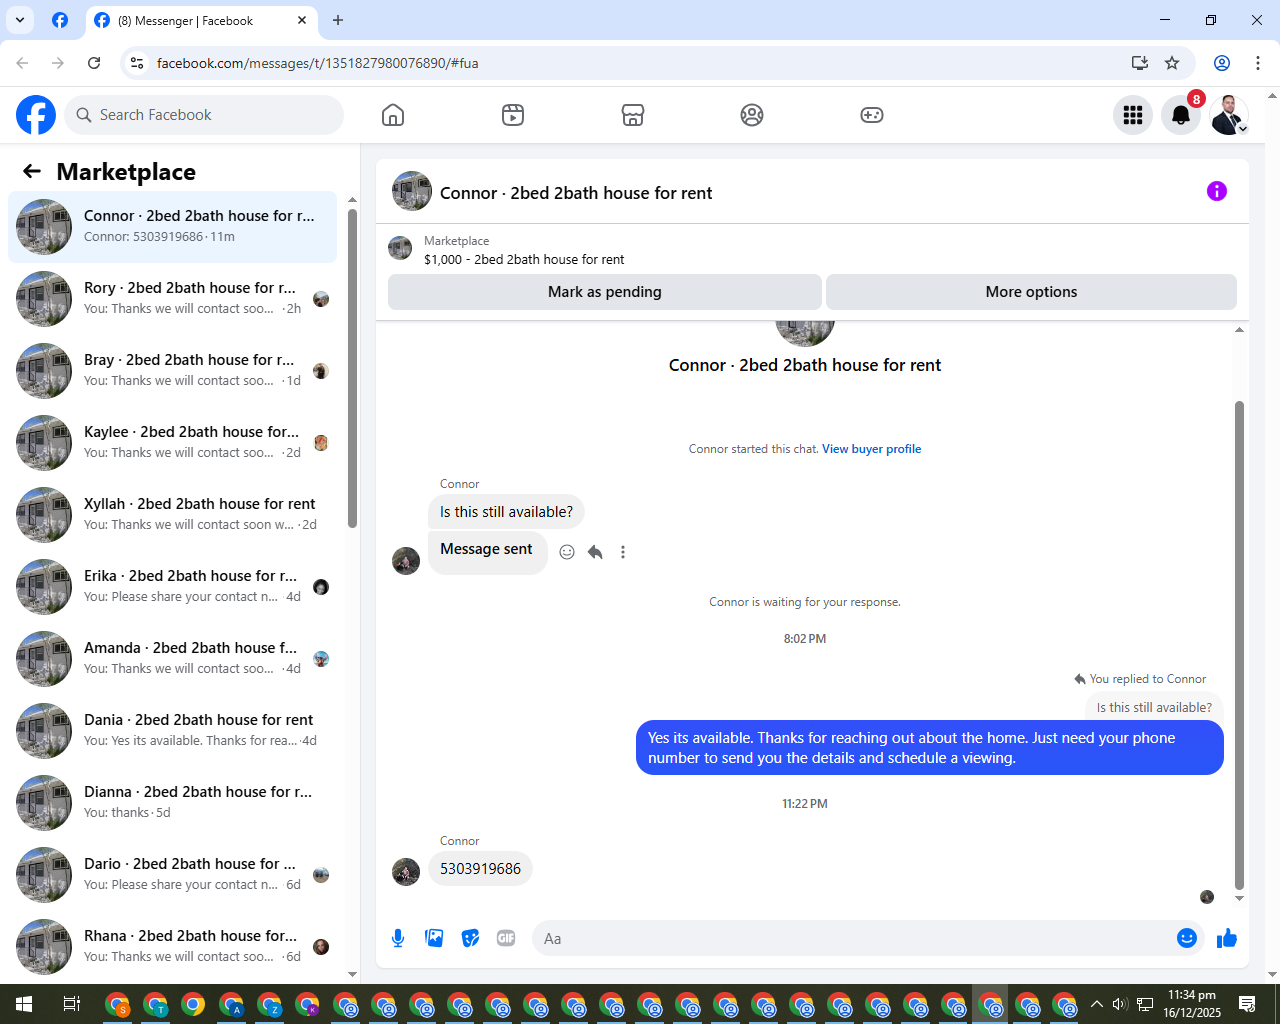
Task: Send a thumbs-up like
Action: pyautogui.click(x=1227, y=938)
